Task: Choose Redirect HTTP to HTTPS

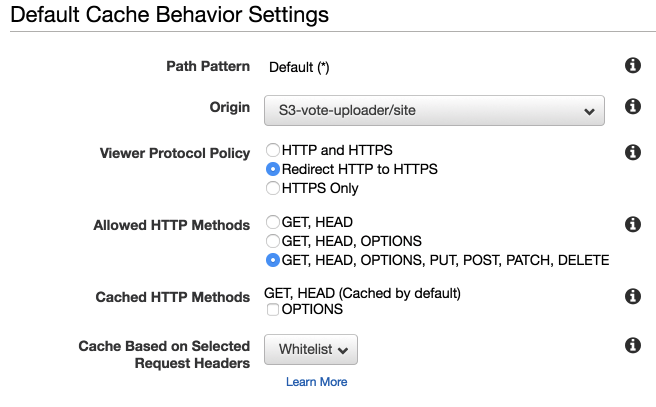Action: (273, 169)
